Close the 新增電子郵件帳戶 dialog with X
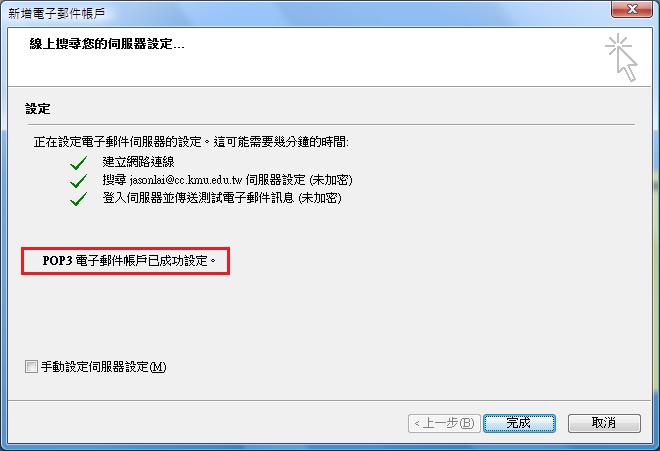 pyautogui.click(x=631, y=9)
